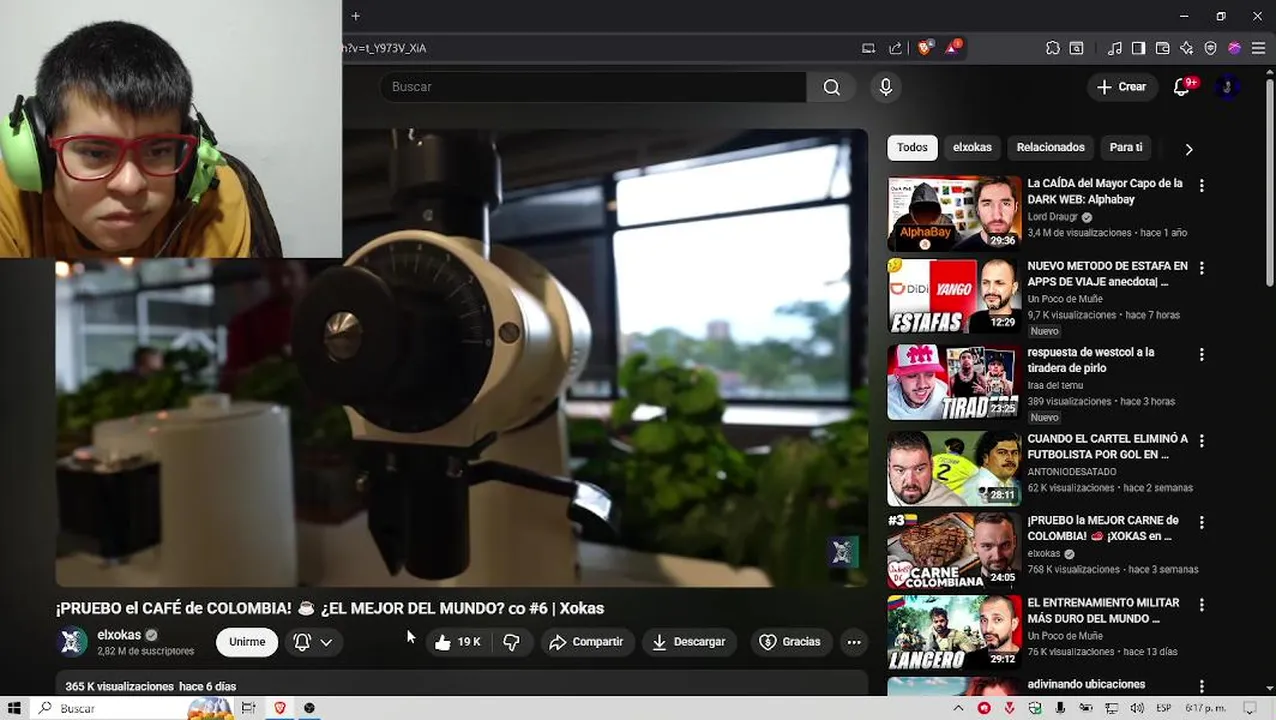Open options for CUANDO EL CARTEL ELIMINÓ video
The image size is (1276, 720).
[x=1202, y=440]
